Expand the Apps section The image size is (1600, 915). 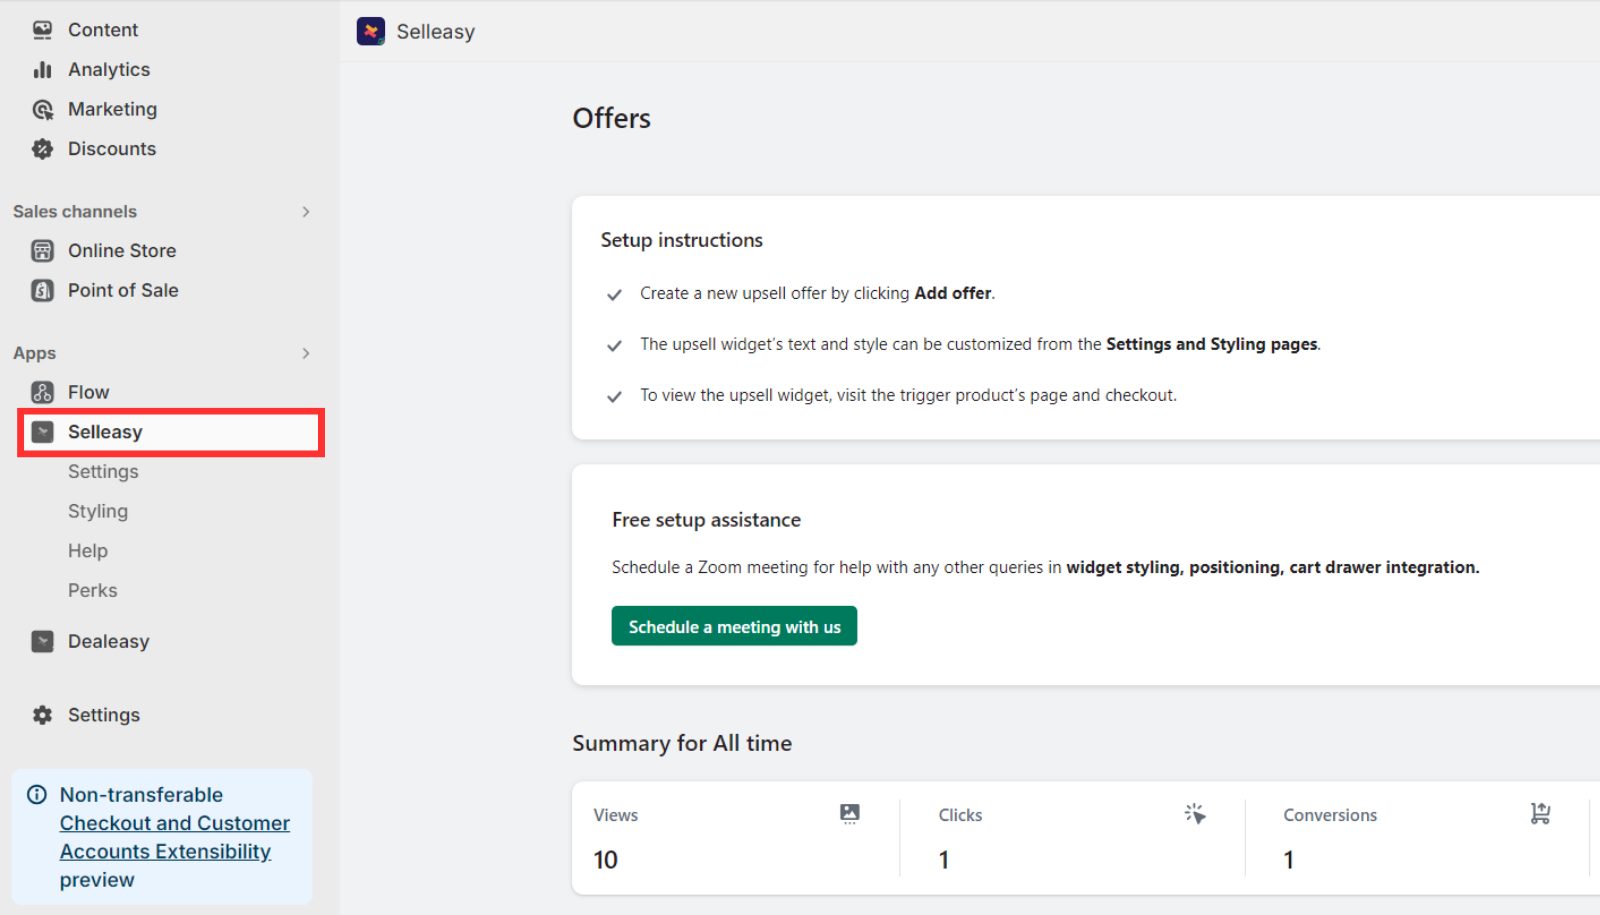click(306, 353)
